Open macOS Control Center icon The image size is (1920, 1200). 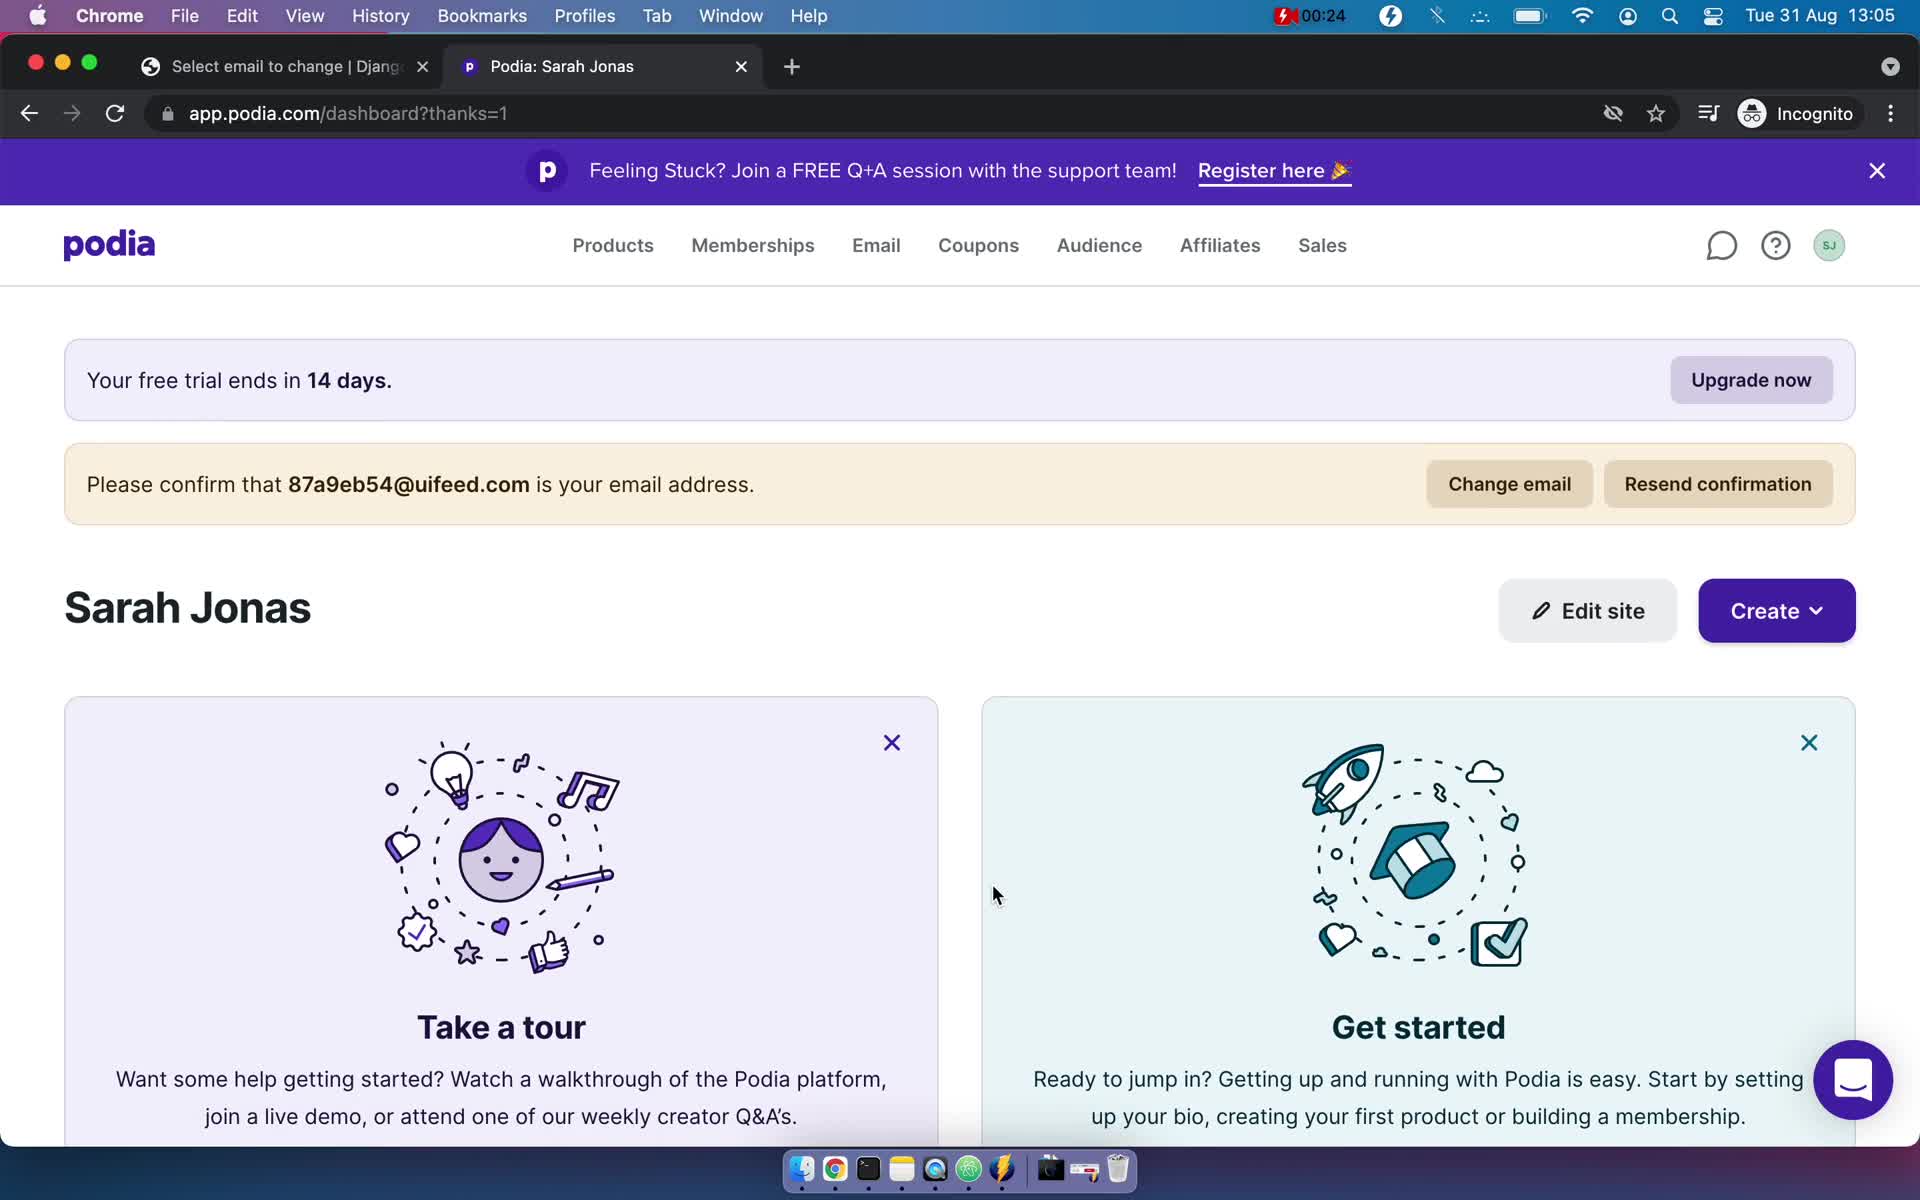[x=1713, y=16]
